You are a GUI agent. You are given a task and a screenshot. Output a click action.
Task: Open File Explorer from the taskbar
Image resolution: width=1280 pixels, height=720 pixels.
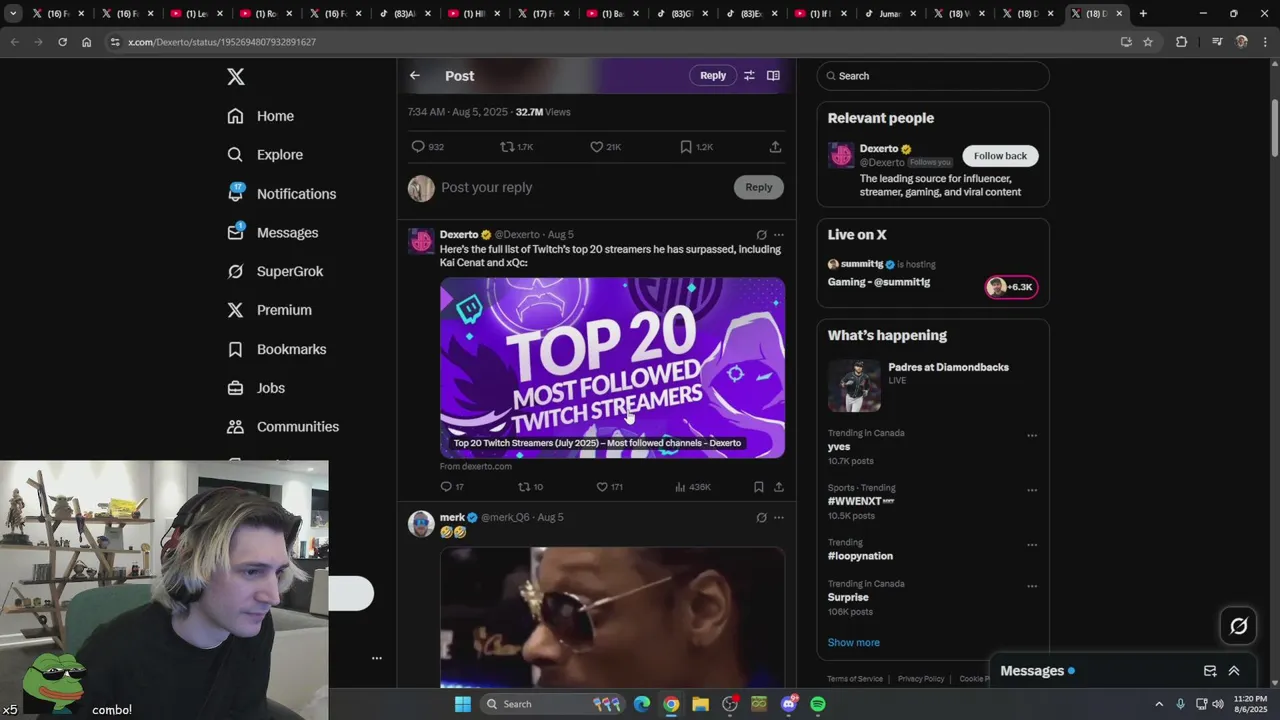coord(700,704)
